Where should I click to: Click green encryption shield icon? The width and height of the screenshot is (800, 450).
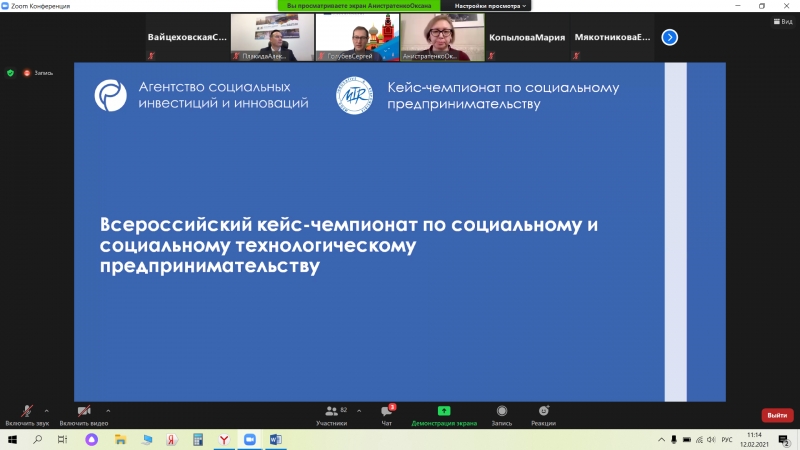10,73
